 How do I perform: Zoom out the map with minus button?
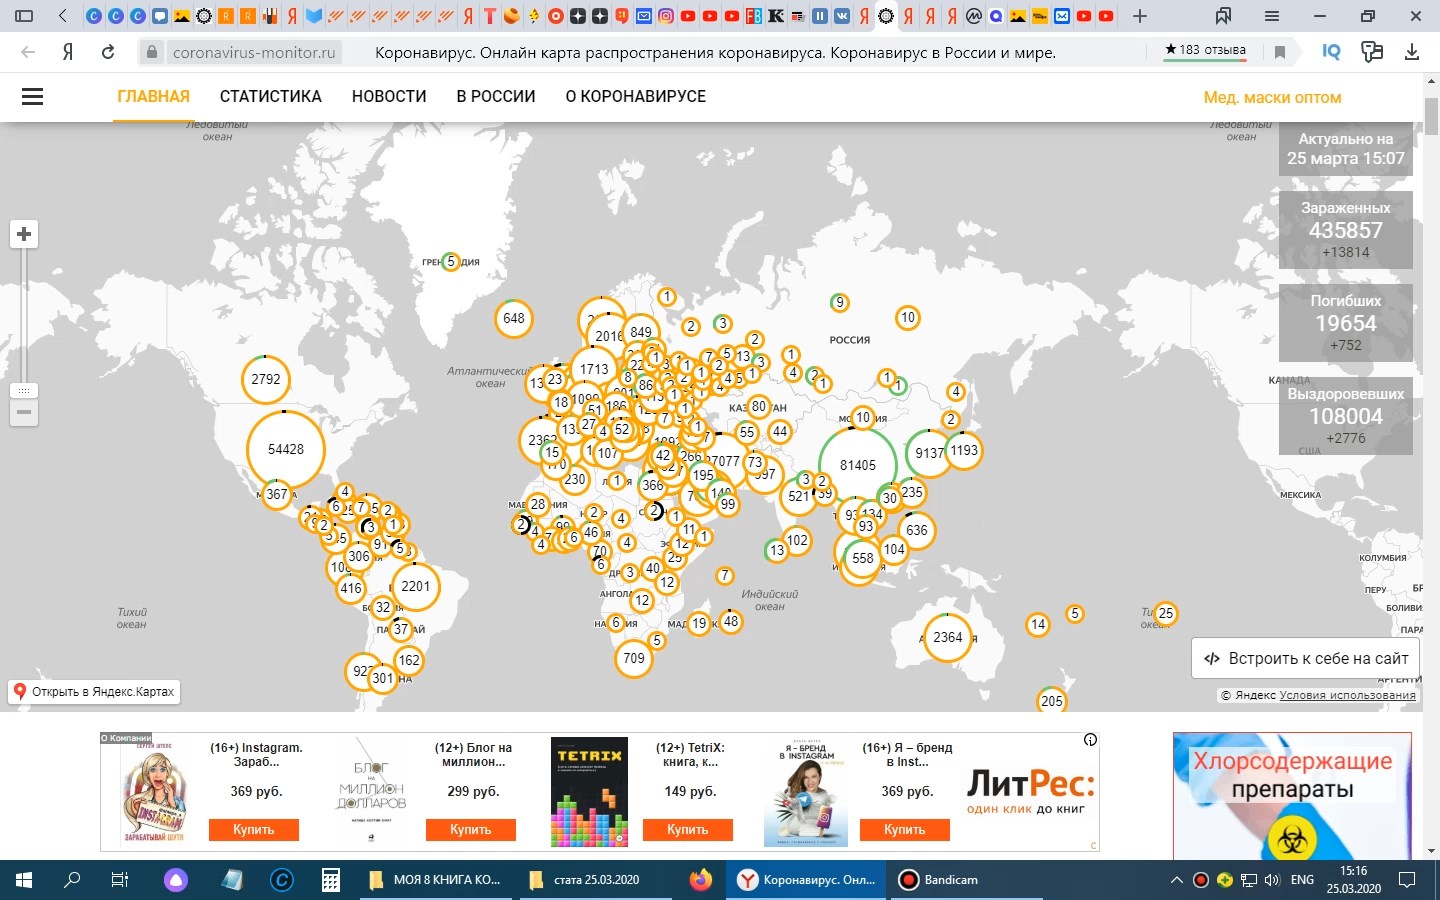24,412
